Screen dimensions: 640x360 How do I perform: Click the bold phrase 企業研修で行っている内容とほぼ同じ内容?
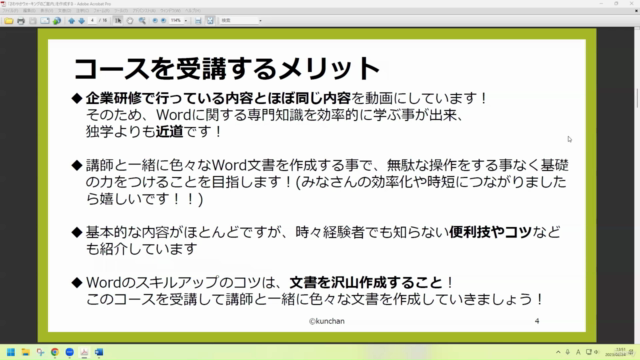pos(218,98)
